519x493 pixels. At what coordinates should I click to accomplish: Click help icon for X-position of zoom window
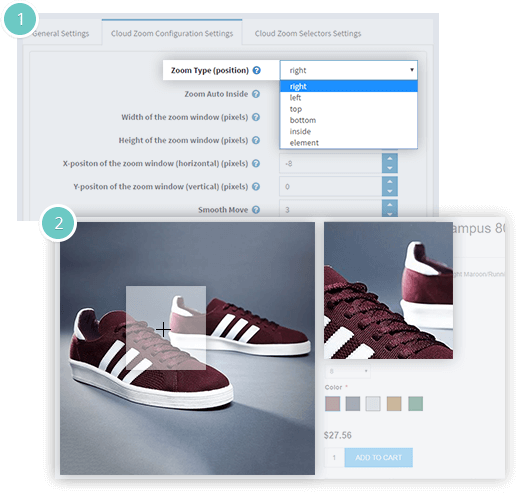pos(256,163)
